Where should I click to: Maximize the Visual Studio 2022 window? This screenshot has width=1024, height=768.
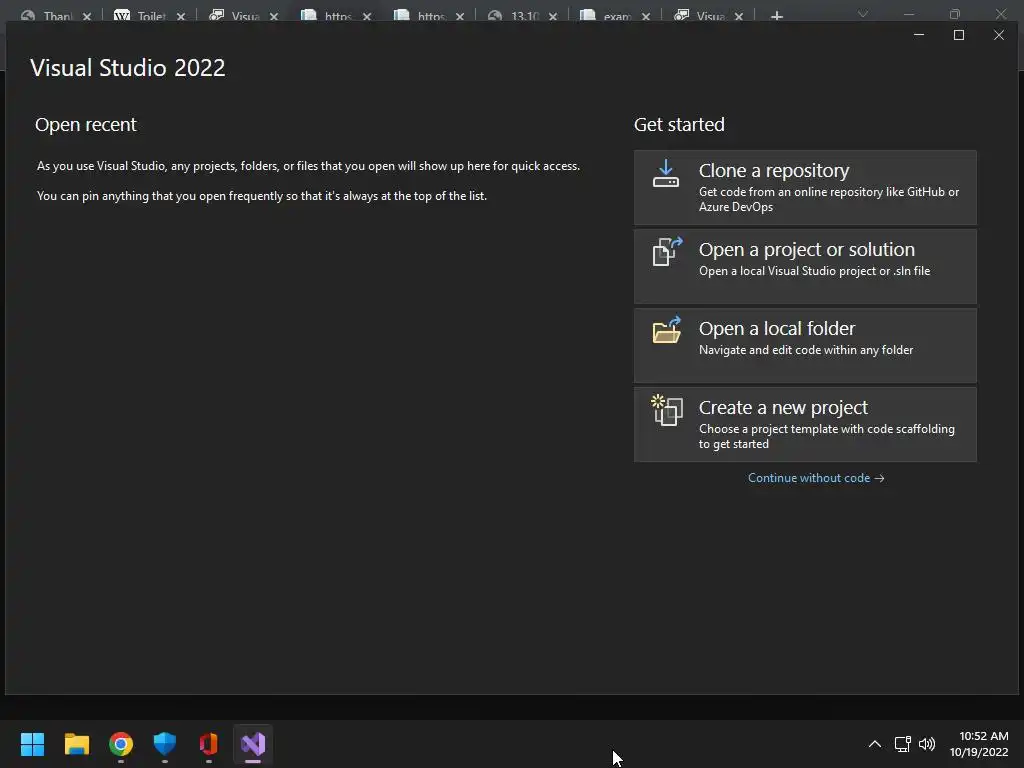(x=959, y=35)
